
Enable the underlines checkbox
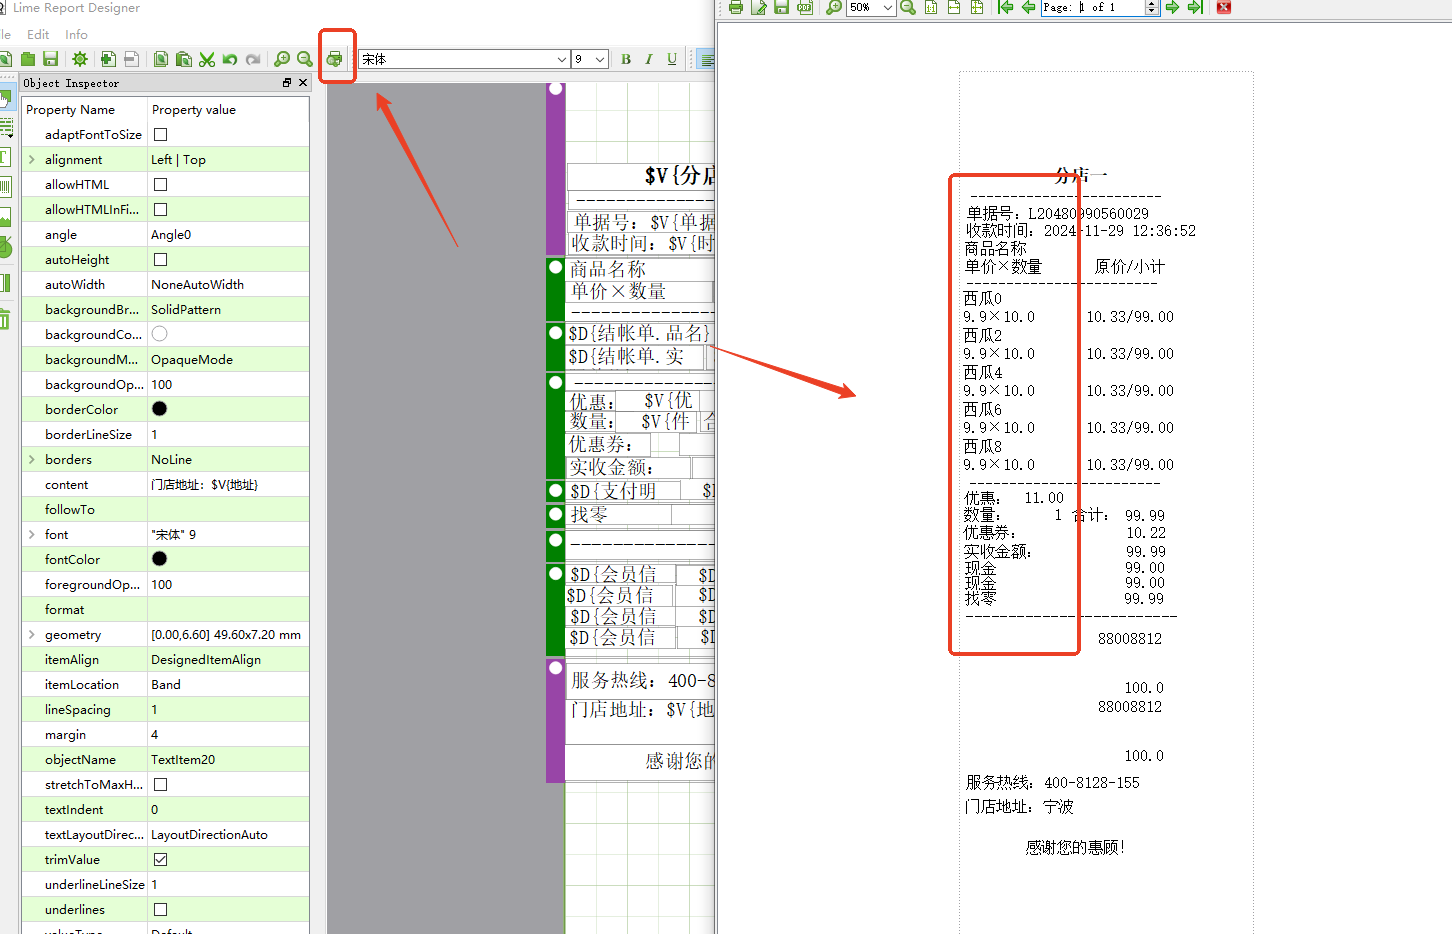[160, 909]
